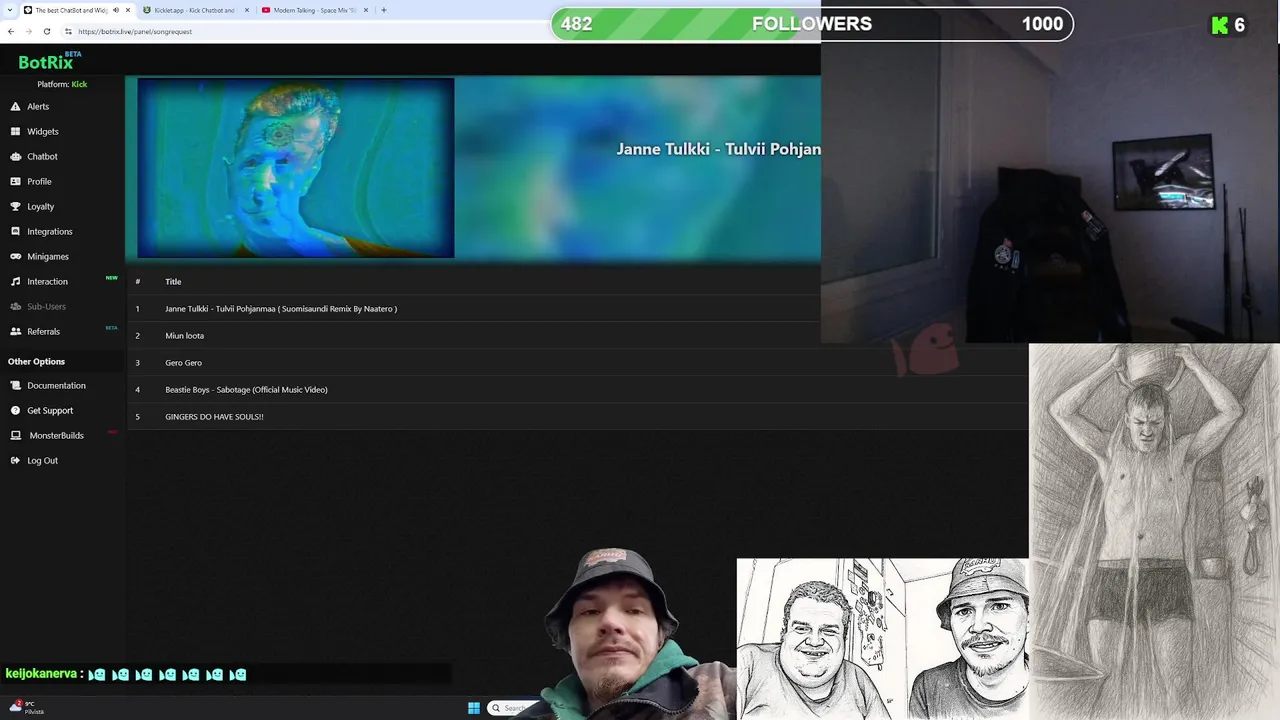Open the Minigames controller icon
Viewport: 1280px width, 720px height.
click(16, 256)
